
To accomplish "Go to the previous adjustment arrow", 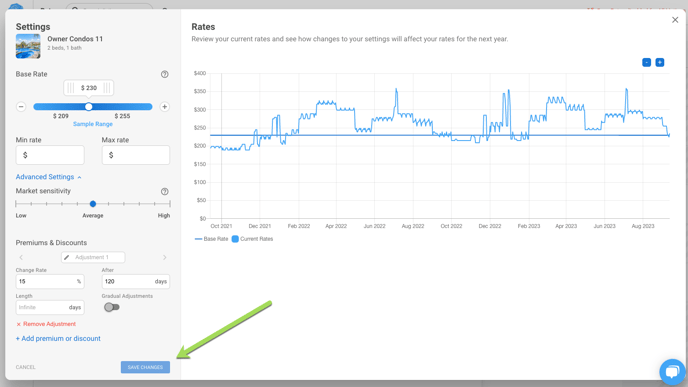I will (21, 258).
